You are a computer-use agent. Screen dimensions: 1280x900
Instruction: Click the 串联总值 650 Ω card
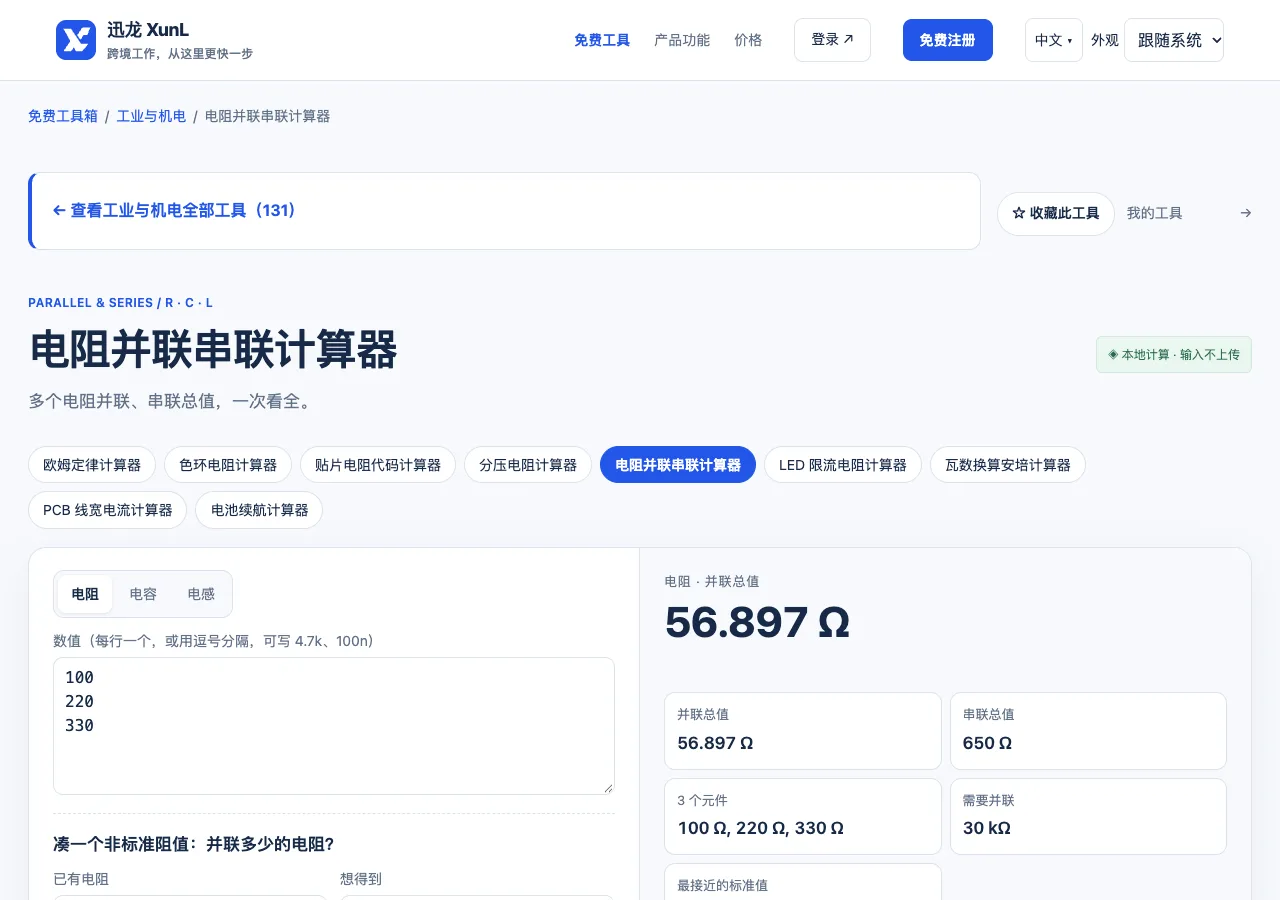point(1088,731)
